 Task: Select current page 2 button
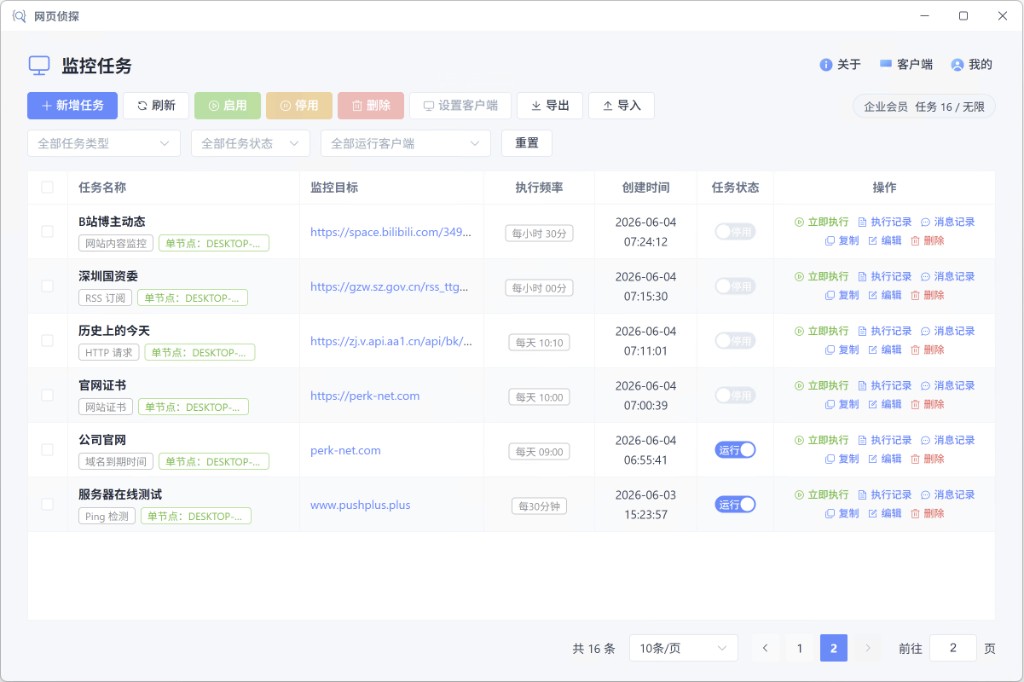[x=833, y=648]
